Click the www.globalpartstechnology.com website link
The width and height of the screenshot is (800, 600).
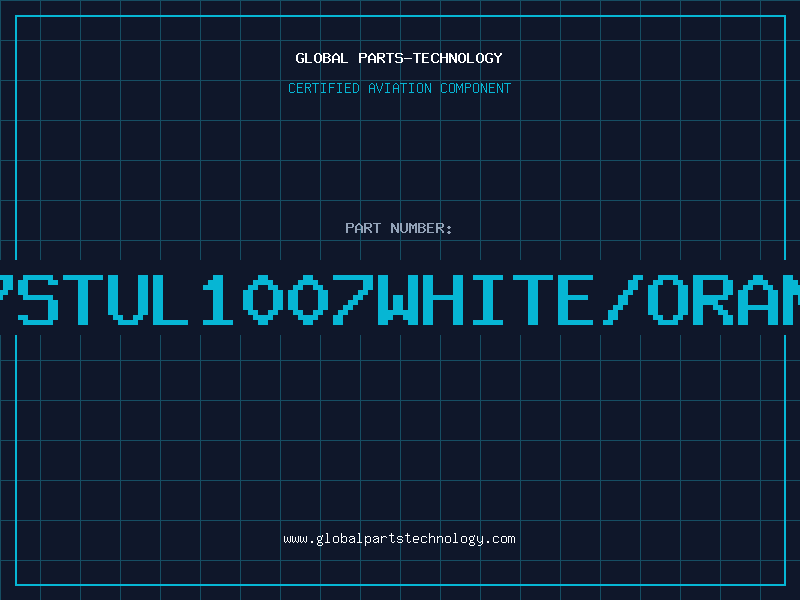tap(399, 539)
